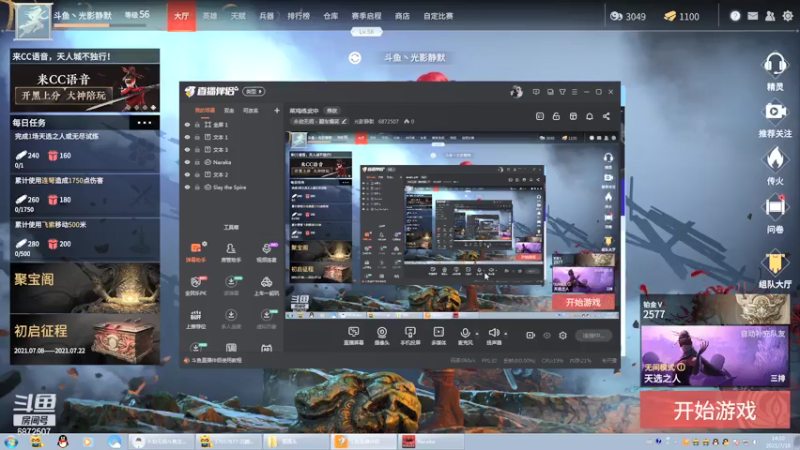Hide the 文本 3 source with its eye icon
Screen dimensions: 800x450
[187, 149]
